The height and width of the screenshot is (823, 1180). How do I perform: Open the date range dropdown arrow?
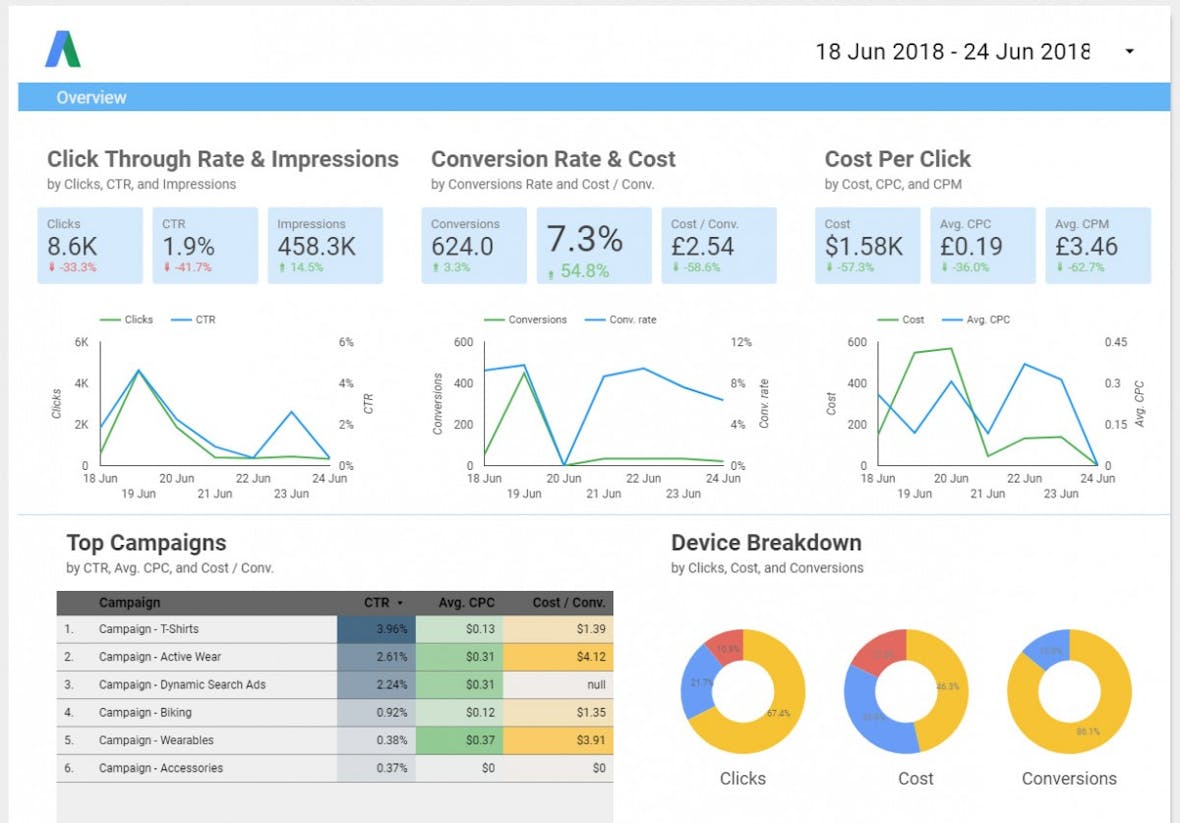click(1129, 52)
